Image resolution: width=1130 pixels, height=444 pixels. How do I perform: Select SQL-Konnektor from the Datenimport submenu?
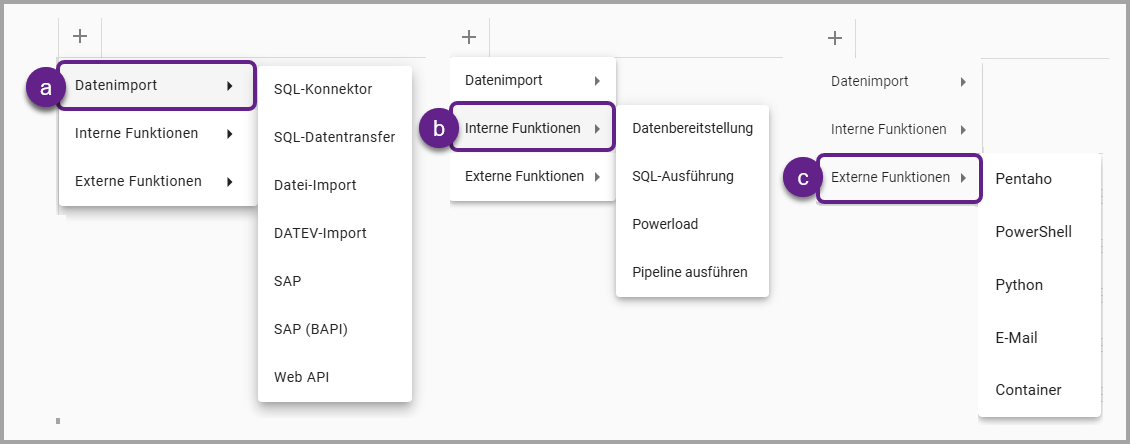point(322,89)
